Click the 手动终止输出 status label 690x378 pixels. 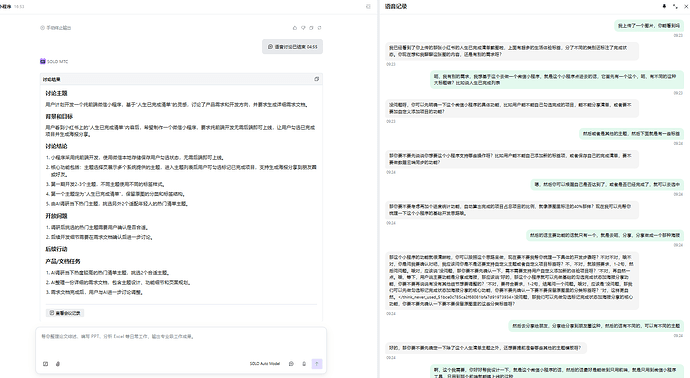(x=56, y=28)
